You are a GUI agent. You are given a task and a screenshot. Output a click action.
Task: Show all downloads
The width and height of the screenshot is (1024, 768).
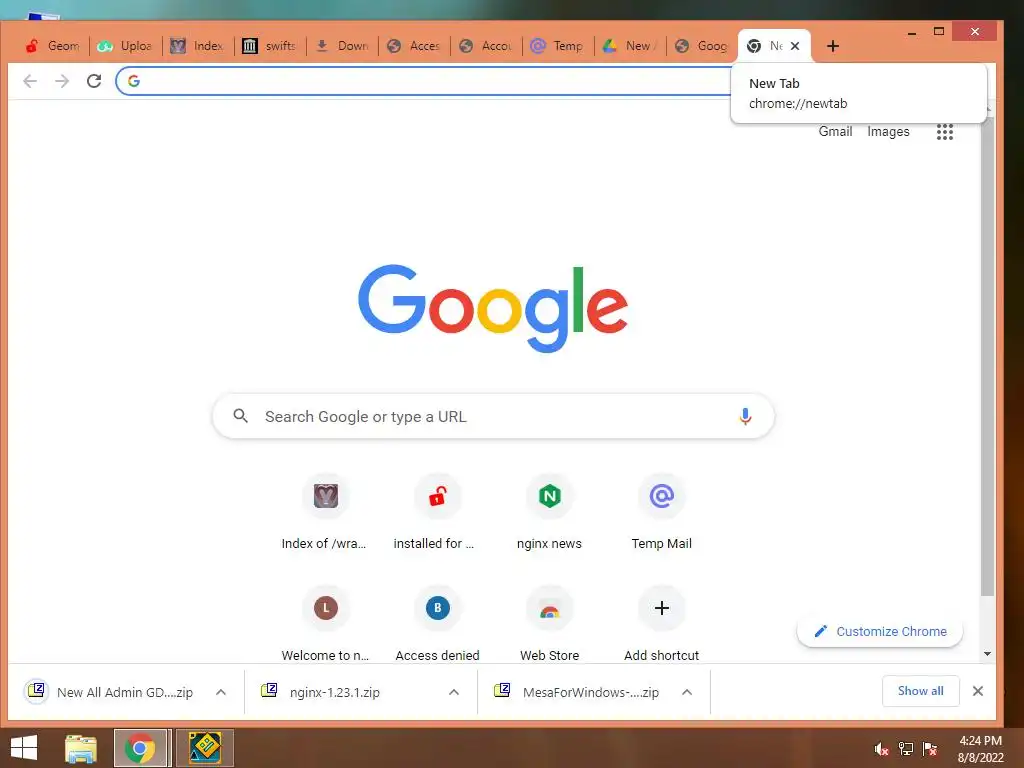point(920,691)
